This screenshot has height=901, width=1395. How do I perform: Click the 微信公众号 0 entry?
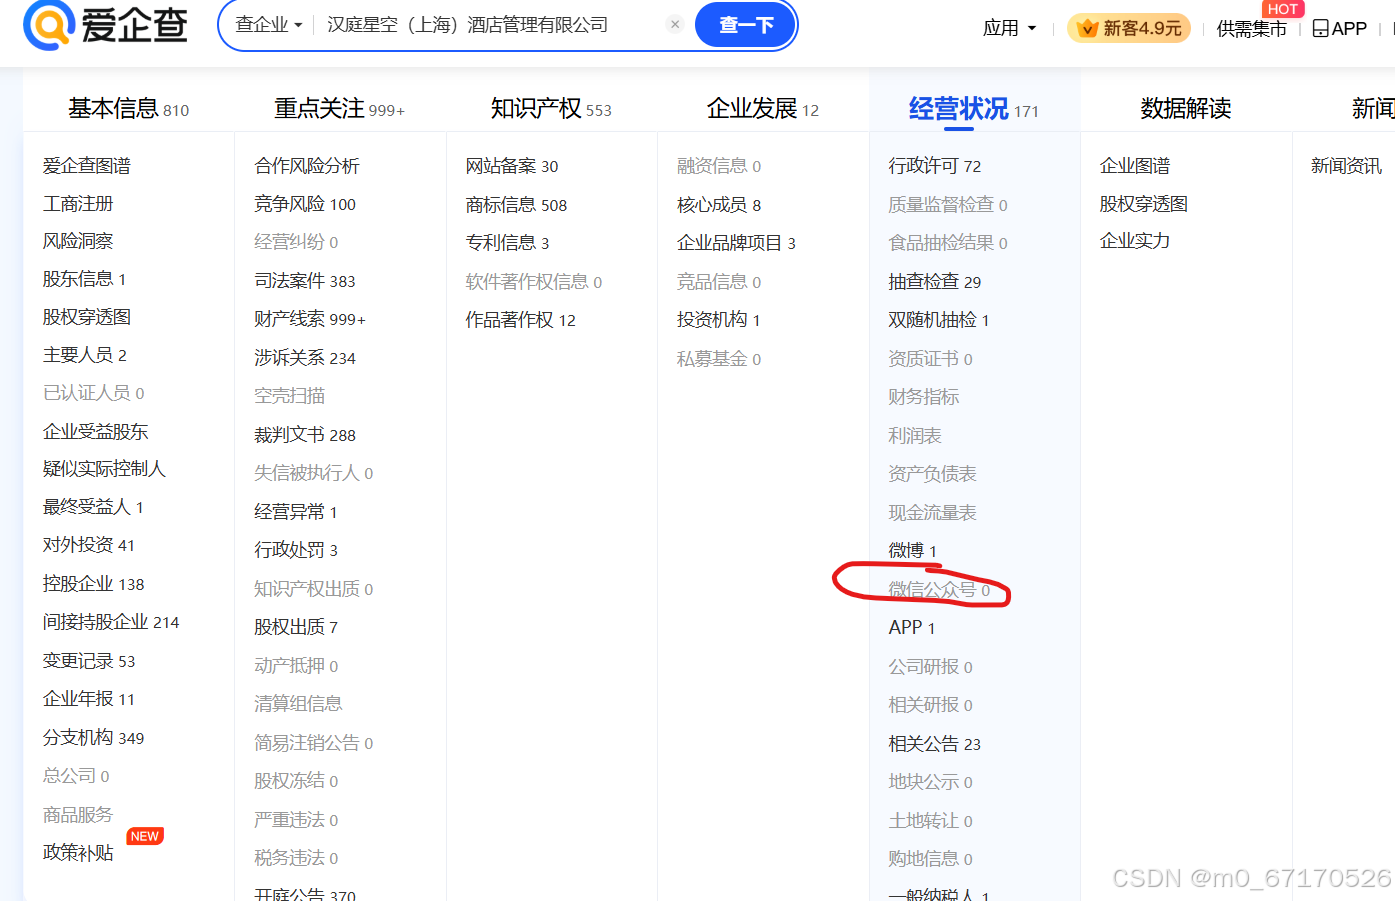[939, 590]
